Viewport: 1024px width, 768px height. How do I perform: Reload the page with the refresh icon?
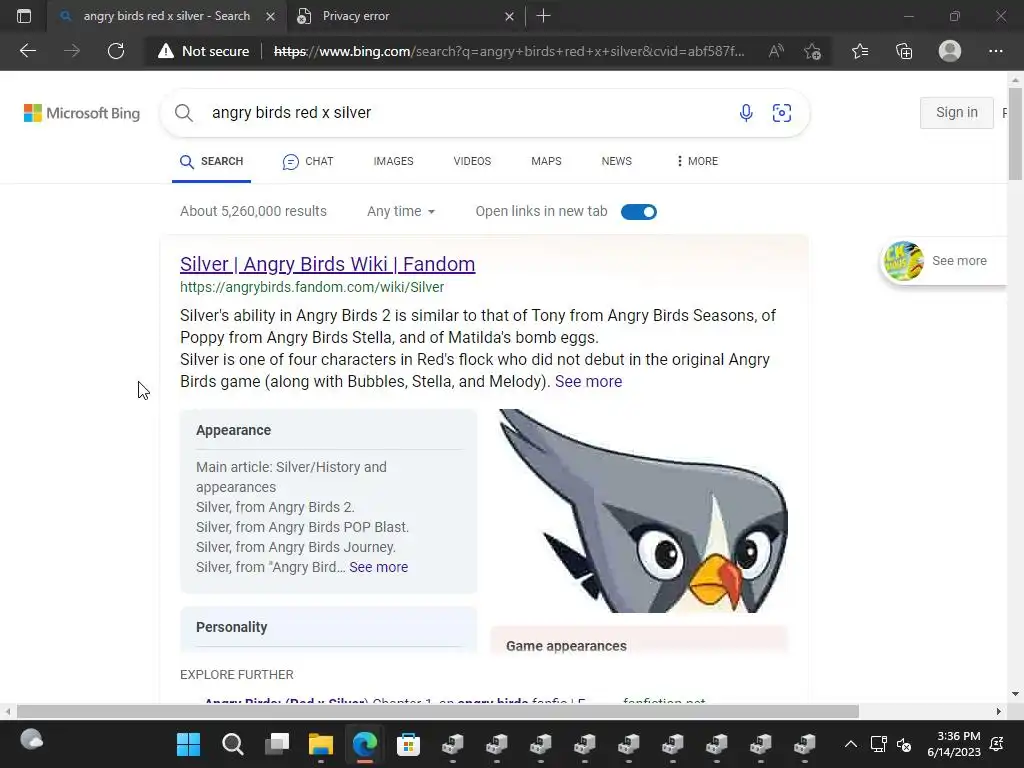pos(116,51)
